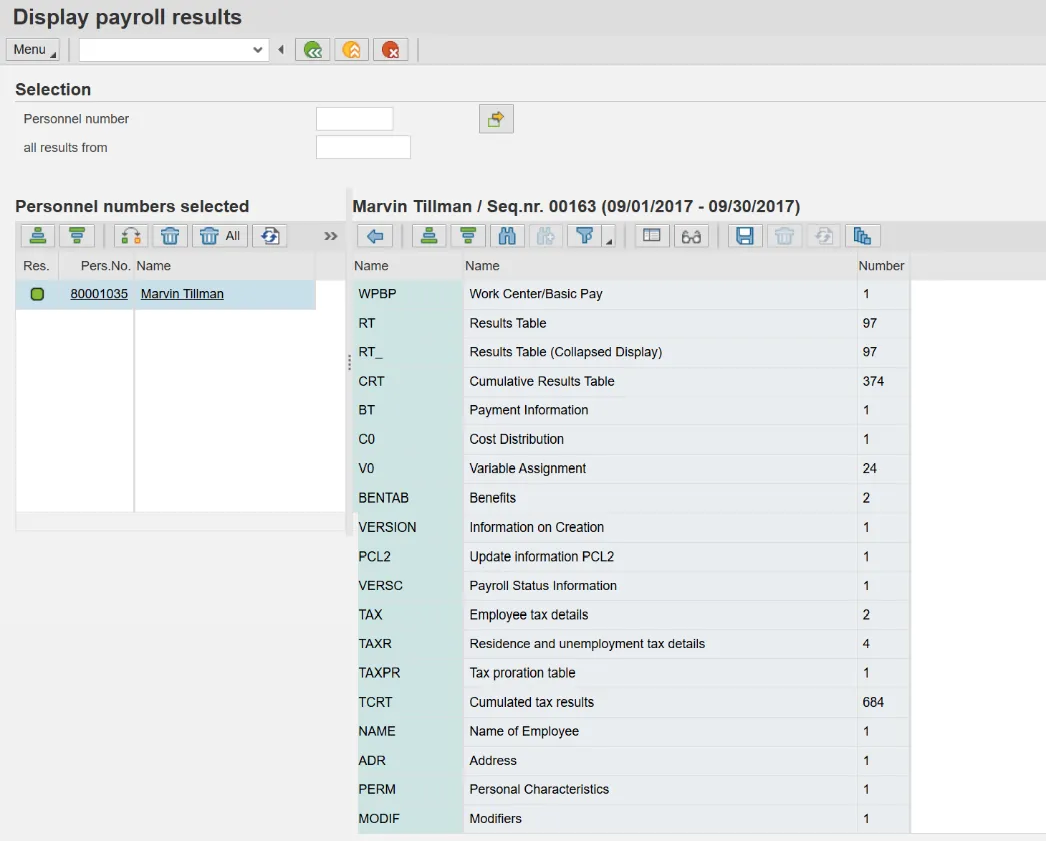Click the Marvin Tillman name link
The image size is (1046, 841).
click(182, 294)
